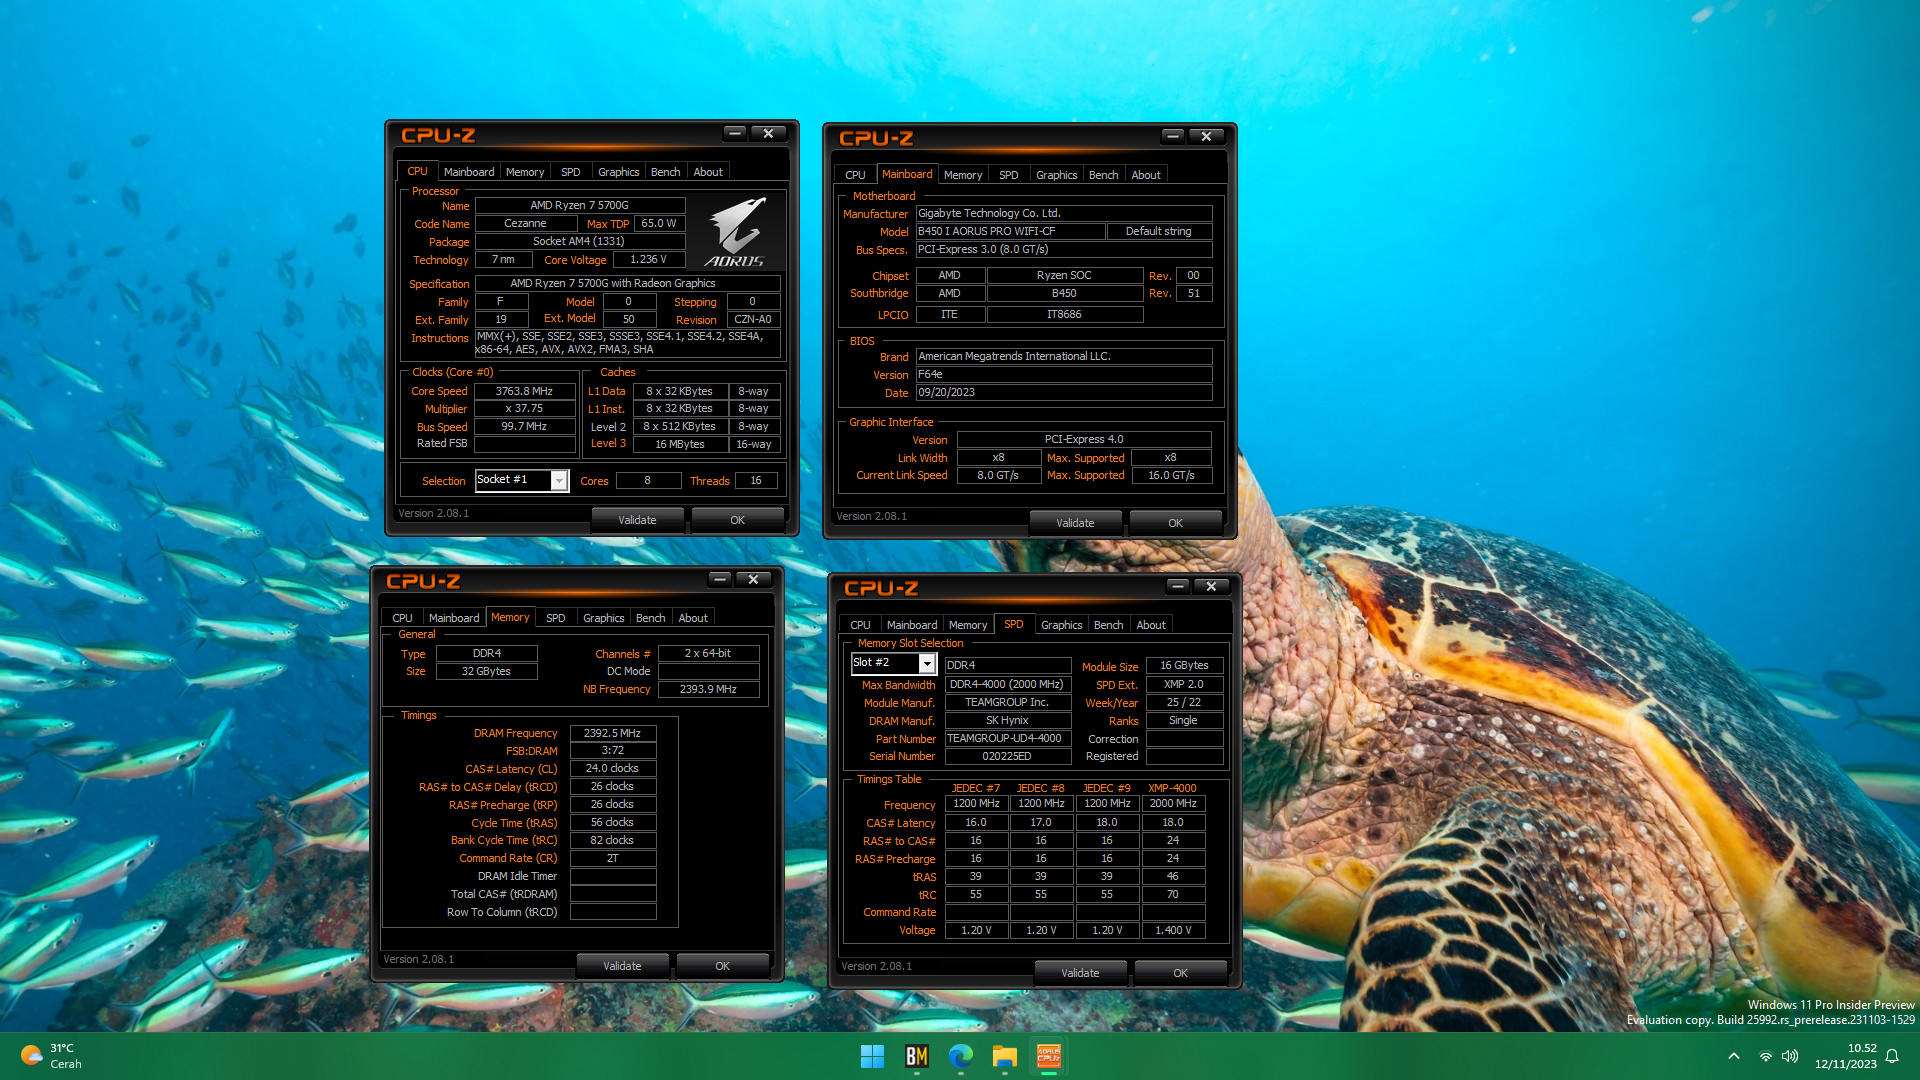Click the NB Frequency 2393.9 MHz value
This screenshot has height=1080, width=1920.
[709, 690]
